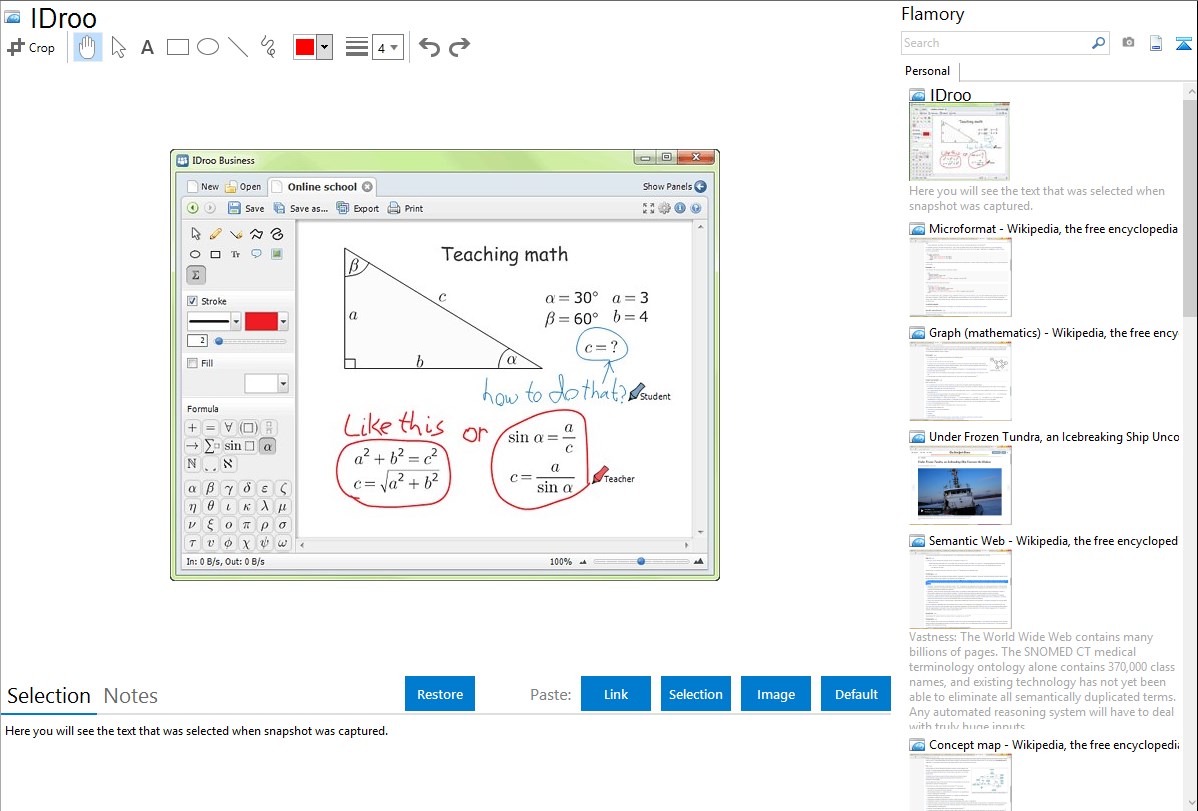Click the page document icon next to camera
1198x811 pixels.
[x=1156, y=43]
